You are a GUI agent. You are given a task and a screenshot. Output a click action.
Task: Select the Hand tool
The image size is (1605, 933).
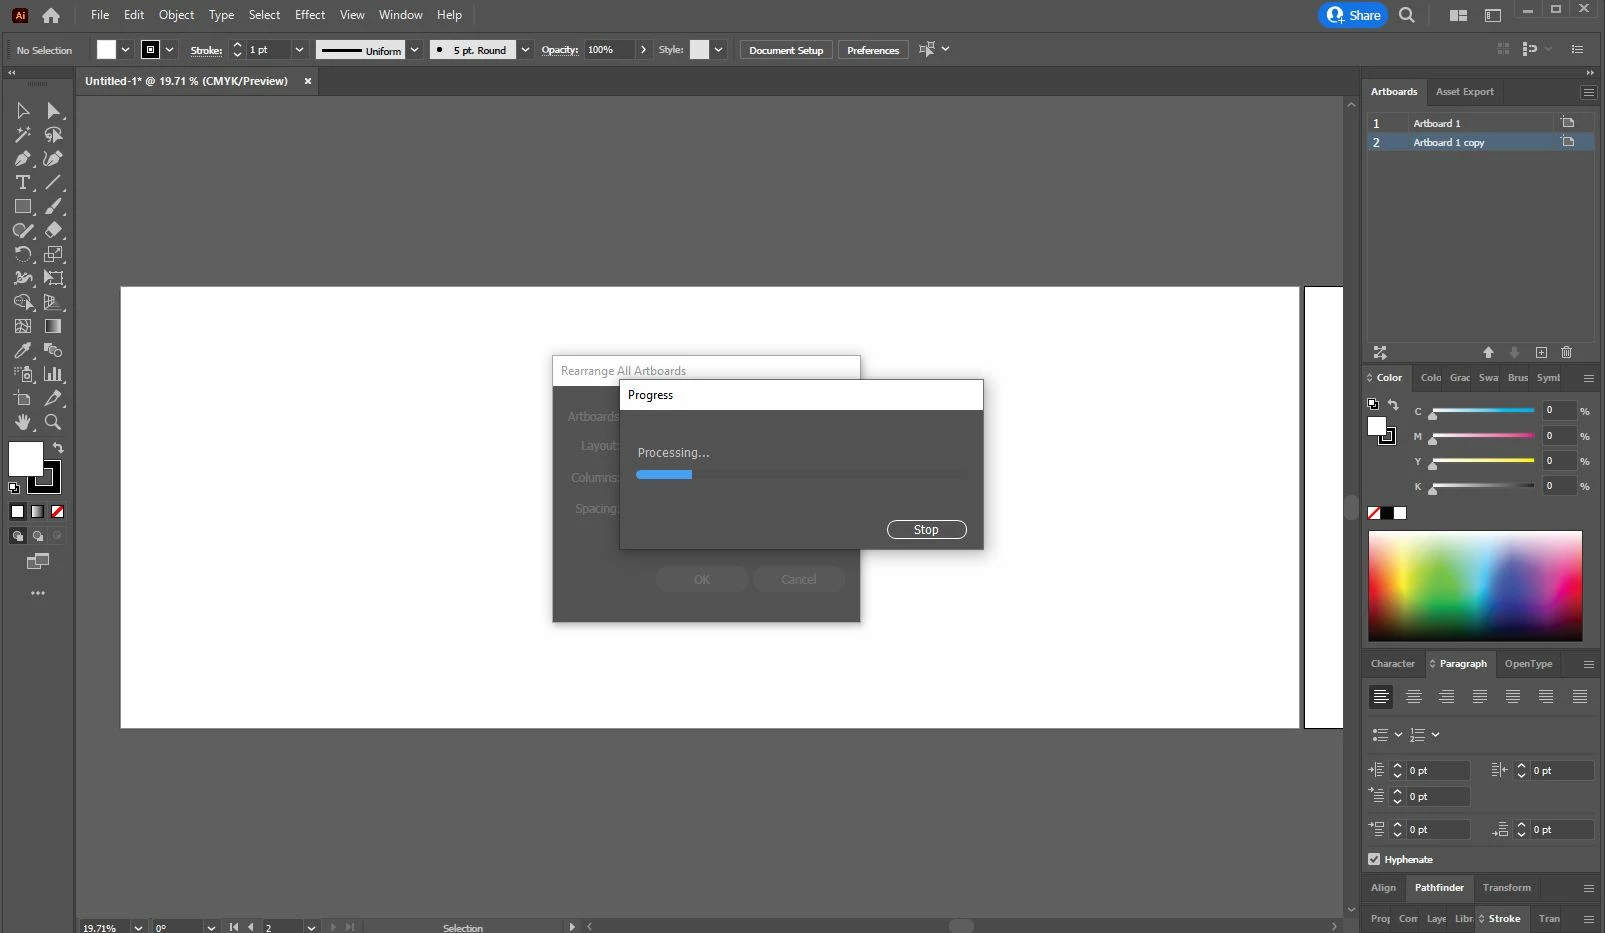[x=22, y=423]
